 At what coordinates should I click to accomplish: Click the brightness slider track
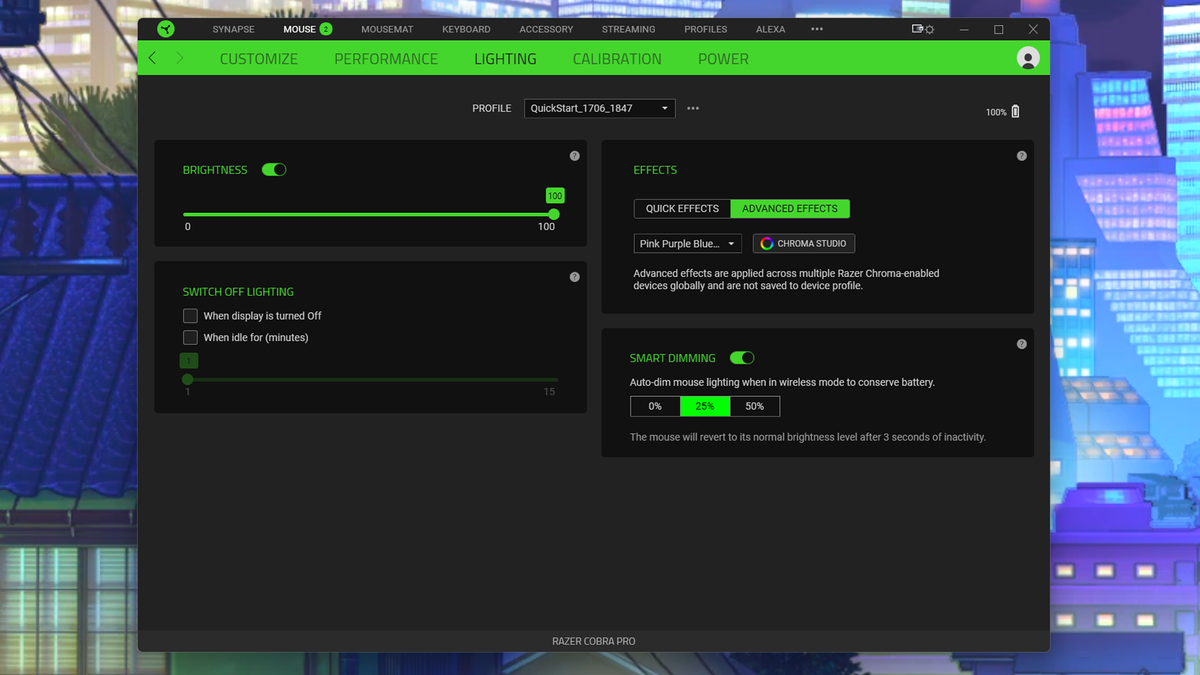pos(368,214)
